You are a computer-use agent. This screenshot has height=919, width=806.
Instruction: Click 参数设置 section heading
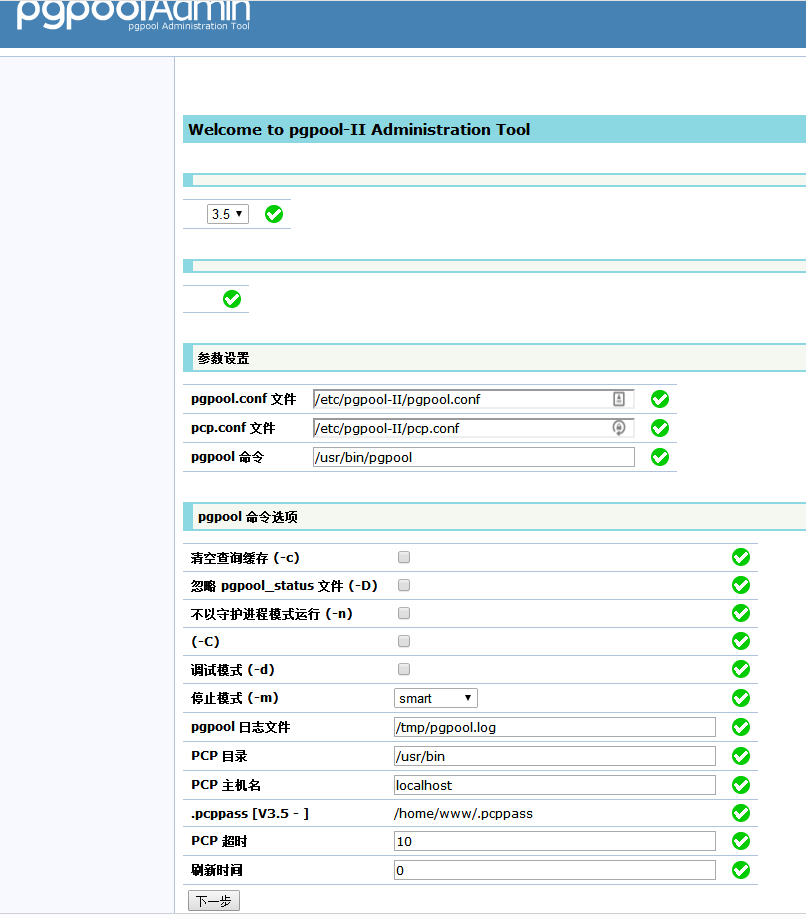(223, 358)
